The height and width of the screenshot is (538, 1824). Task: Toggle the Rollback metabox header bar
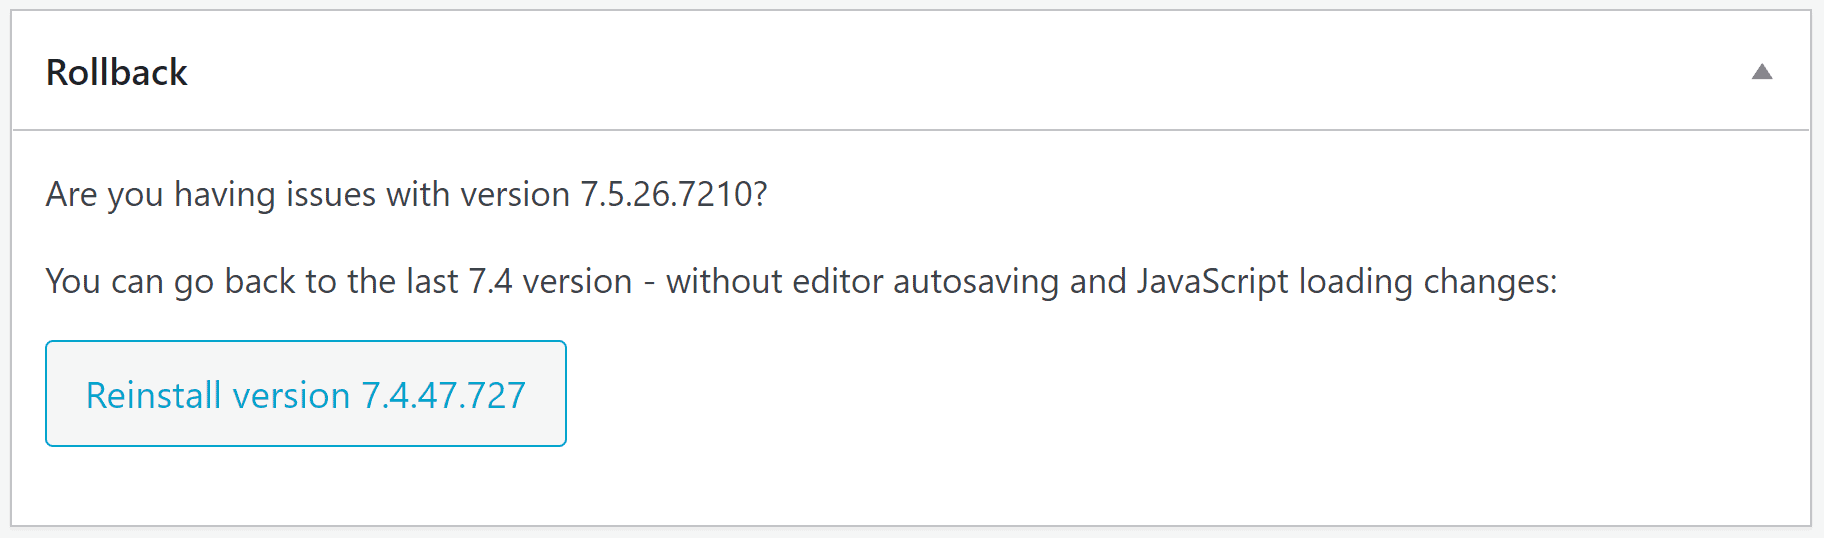pyautogui.click(x=911, y=71)
